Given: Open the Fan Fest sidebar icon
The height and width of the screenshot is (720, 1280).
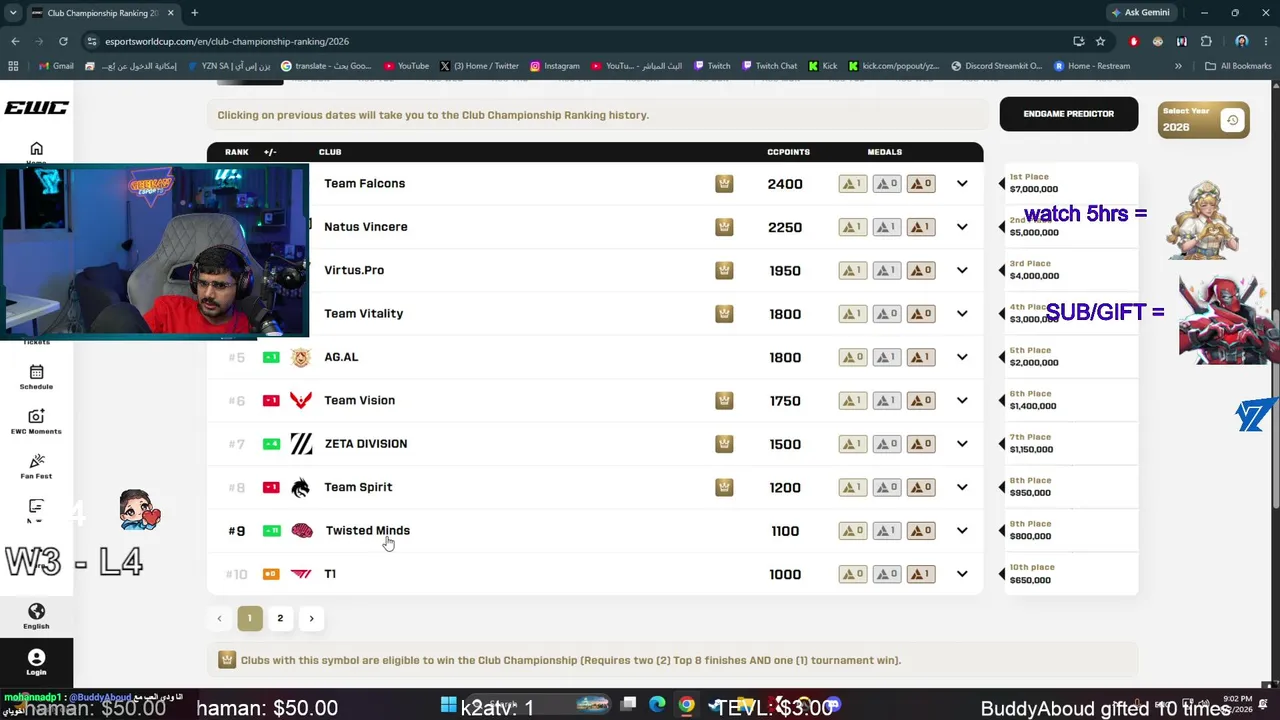Looking at the screenshot, I should 36,461.
